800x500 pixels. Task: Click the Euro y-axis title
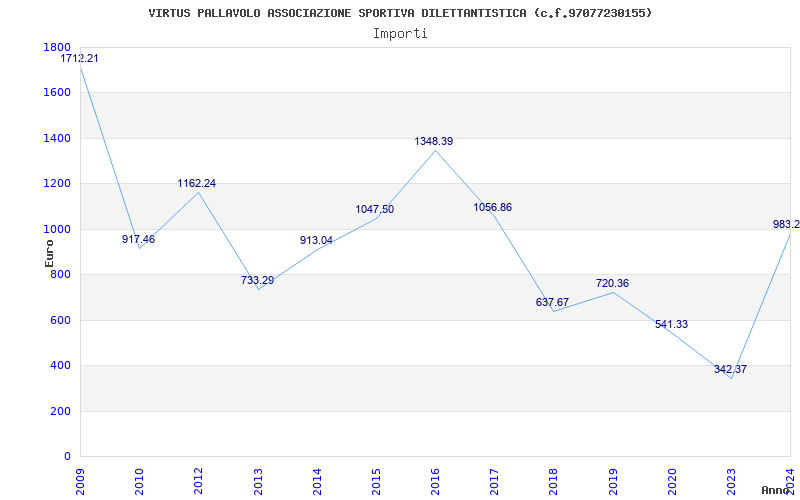pyautogui.click(x=49, y=254)
